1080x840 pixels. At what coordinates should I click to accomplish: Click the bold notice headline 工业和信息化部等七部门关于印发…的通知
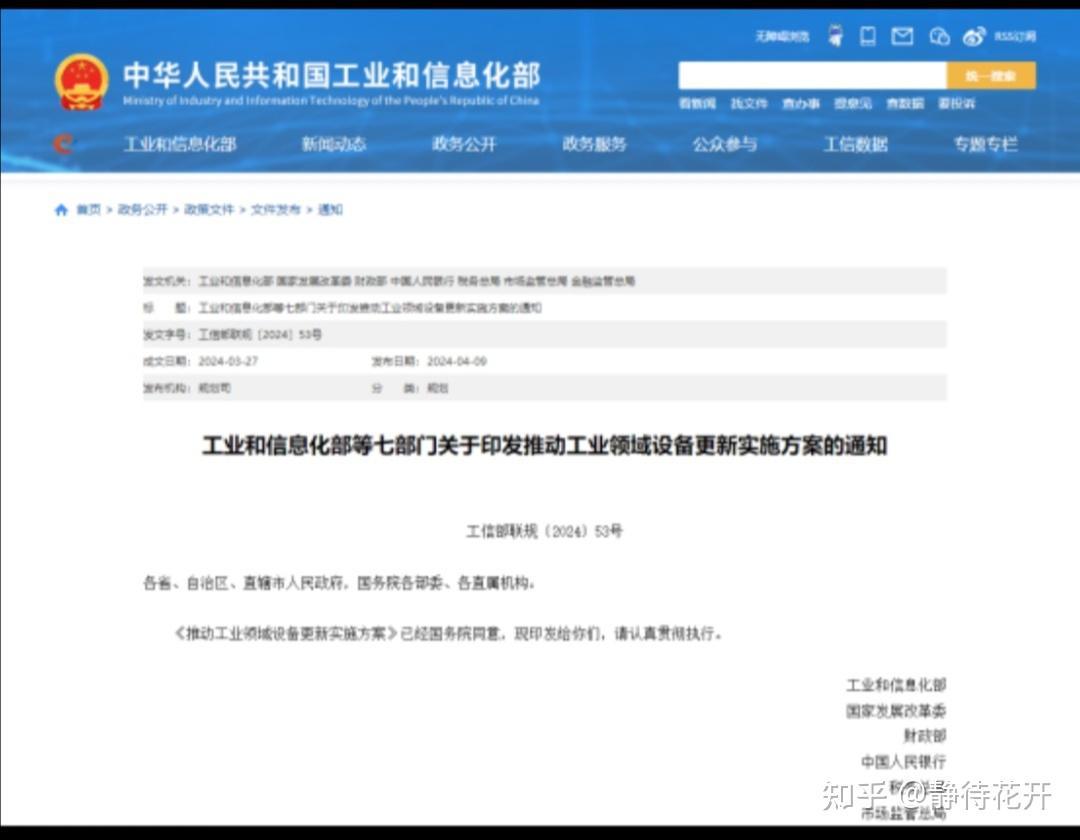point(544,446)
